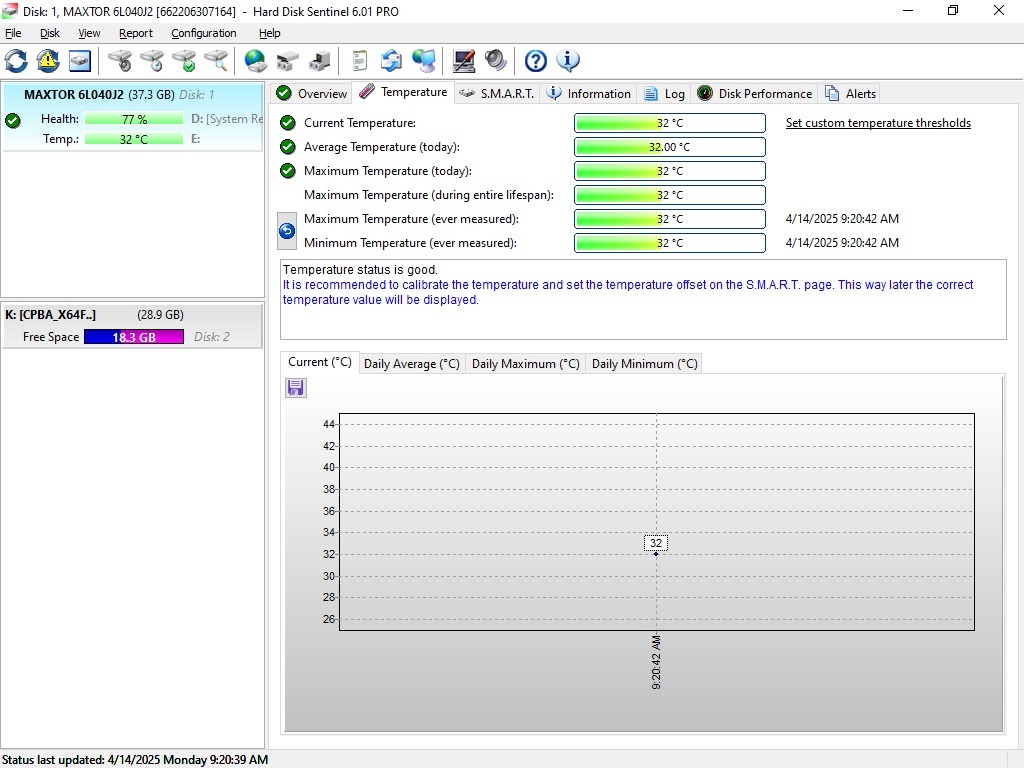Click the blue calibration recommendation text

coord(628,292)
